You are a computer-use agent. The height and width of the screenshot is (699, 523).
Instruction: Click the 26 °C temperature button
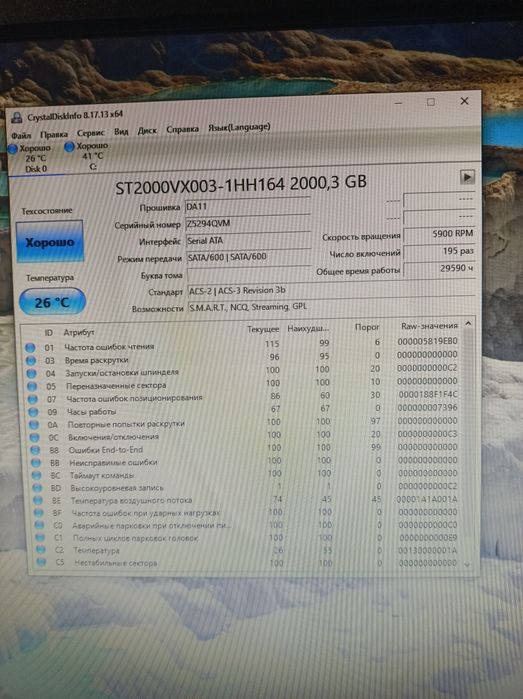[52, 302]
